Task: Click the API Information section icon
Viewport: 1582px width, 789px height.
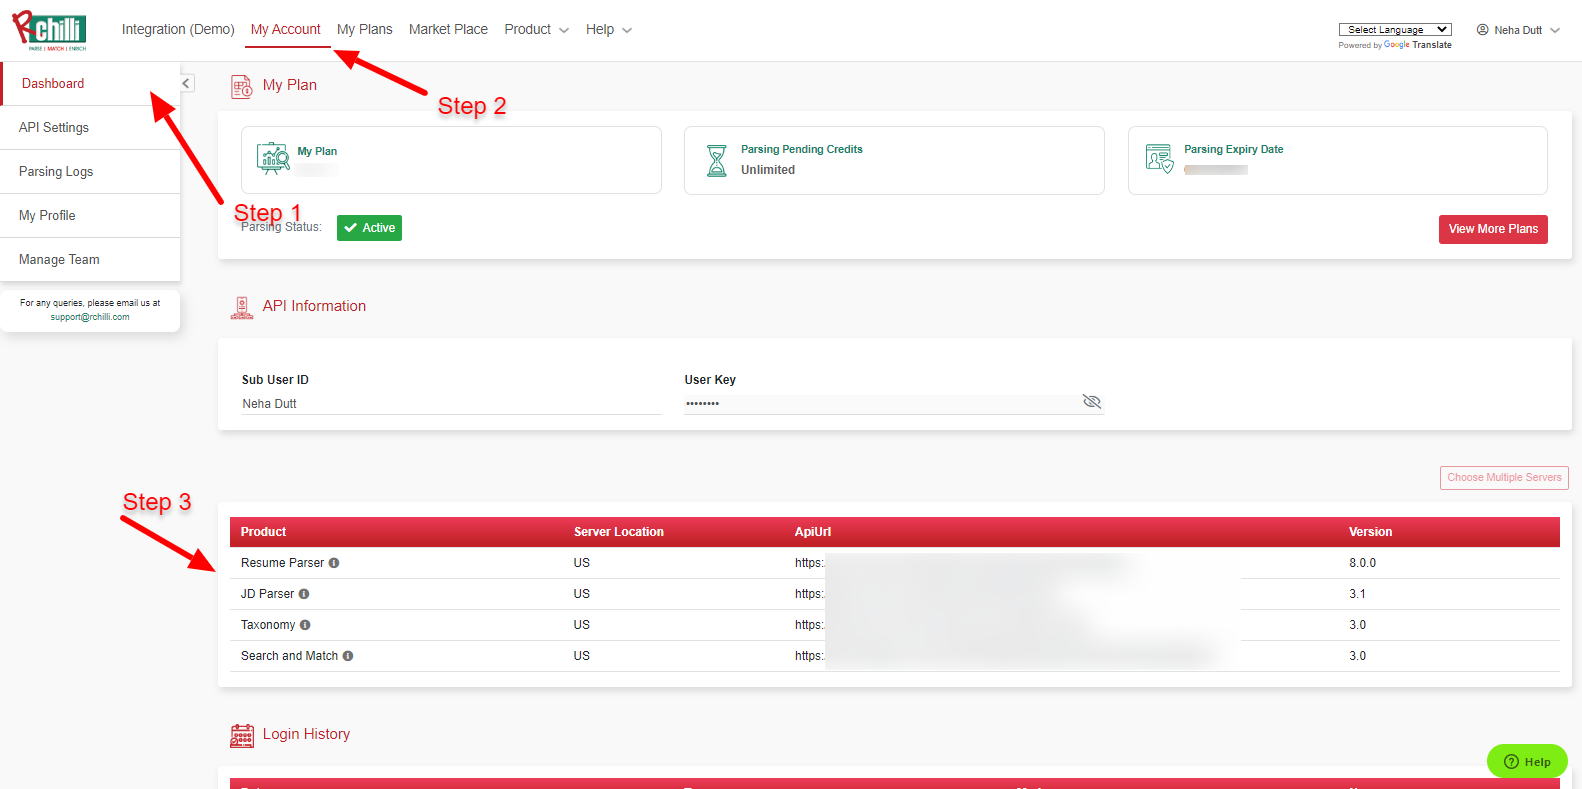Action: 241,307
